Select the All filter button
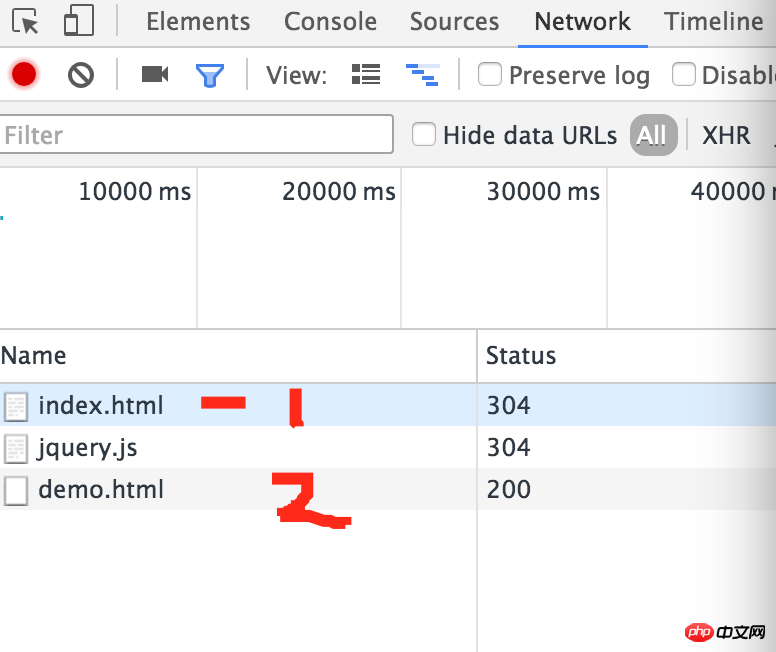Viewport: 776px width, 652px height. click(652, 135)
